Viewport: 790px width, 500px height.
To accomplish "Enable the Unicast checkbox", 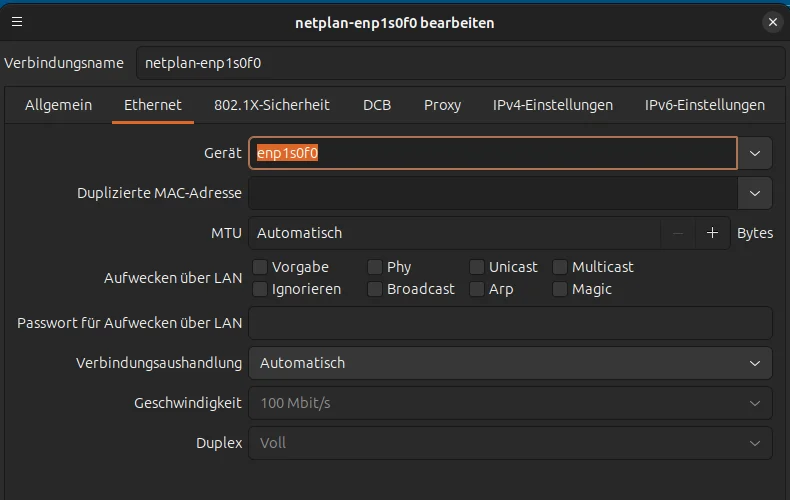I will (477, 267).
